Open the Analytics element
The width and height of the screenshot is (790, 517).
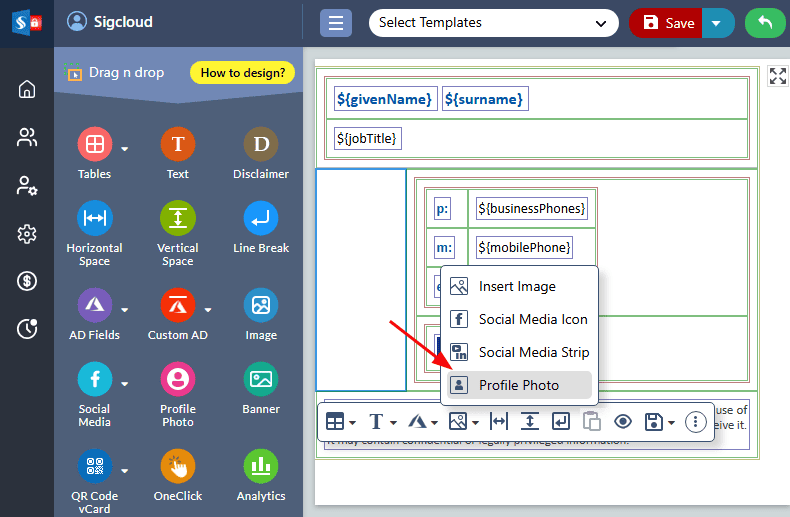pos(261,466)
